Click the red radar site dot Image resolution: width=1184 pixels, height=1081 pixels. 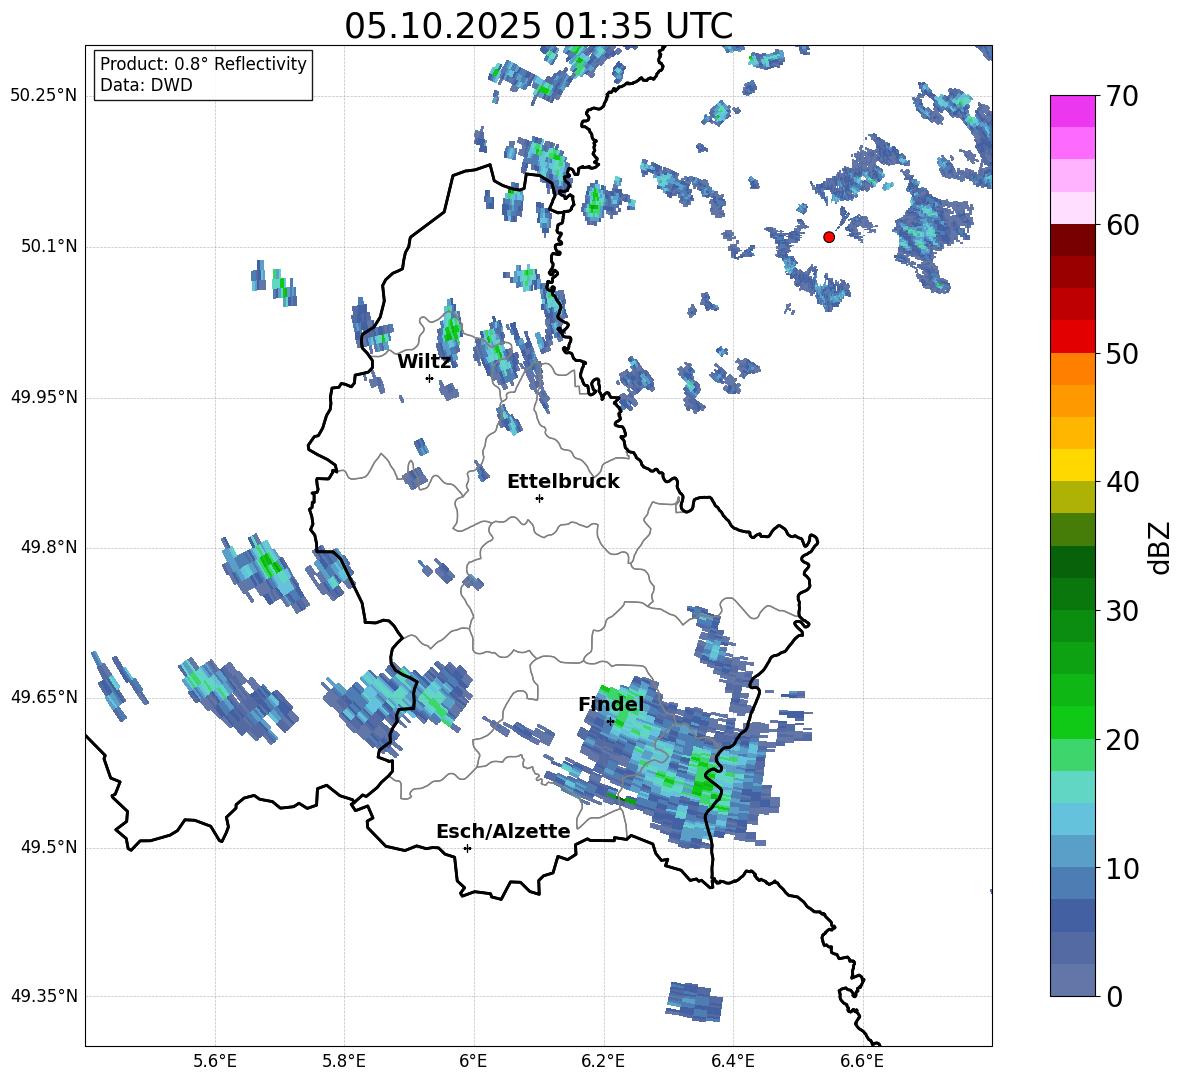[828, 237]
